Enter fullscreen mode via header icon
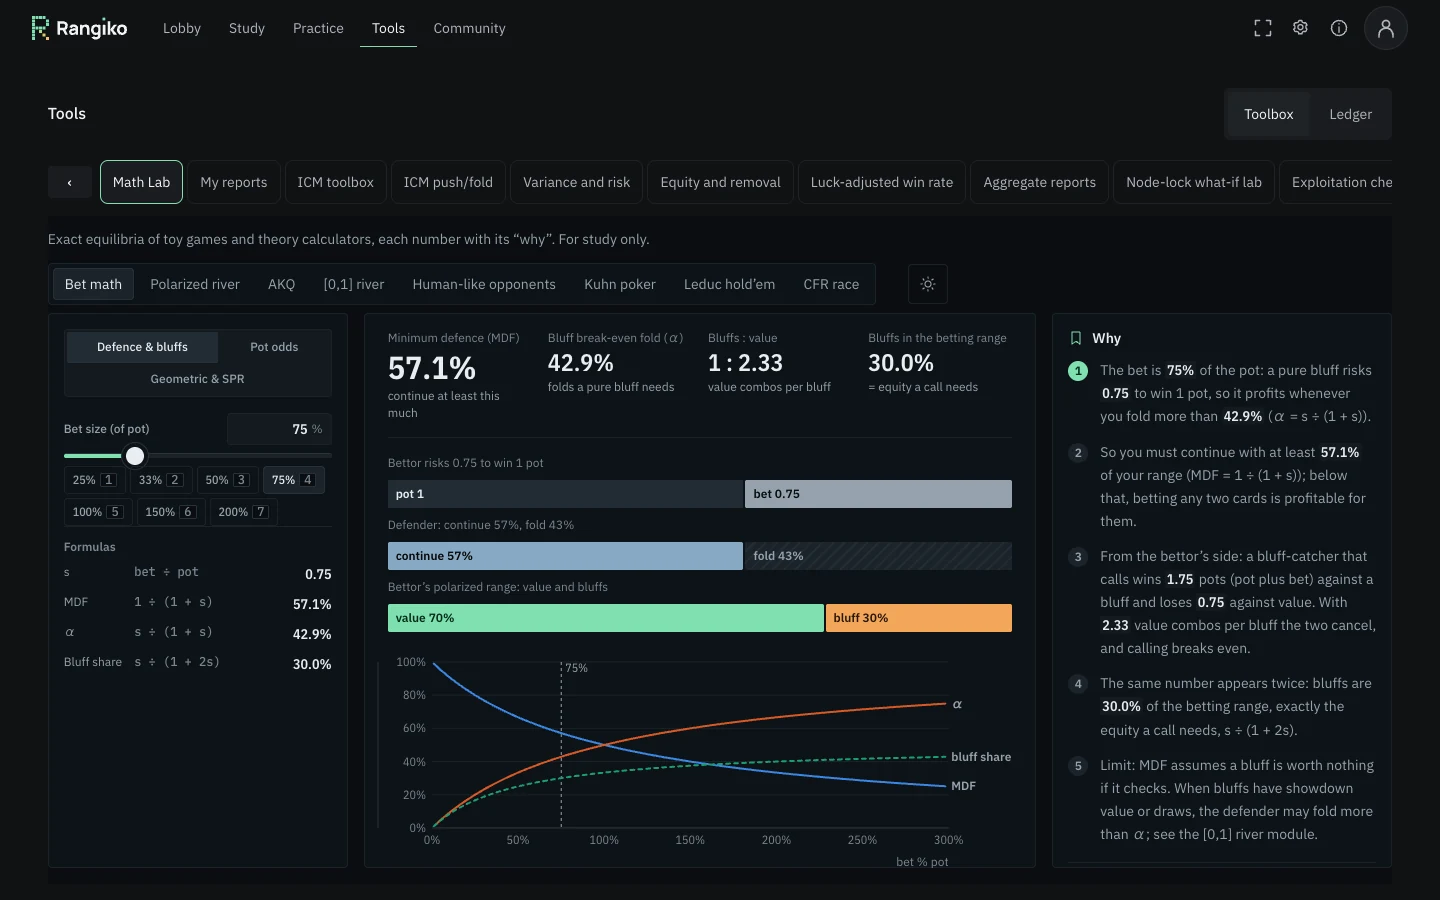Screen dimensions: 1440x900 coord(1263,28)
